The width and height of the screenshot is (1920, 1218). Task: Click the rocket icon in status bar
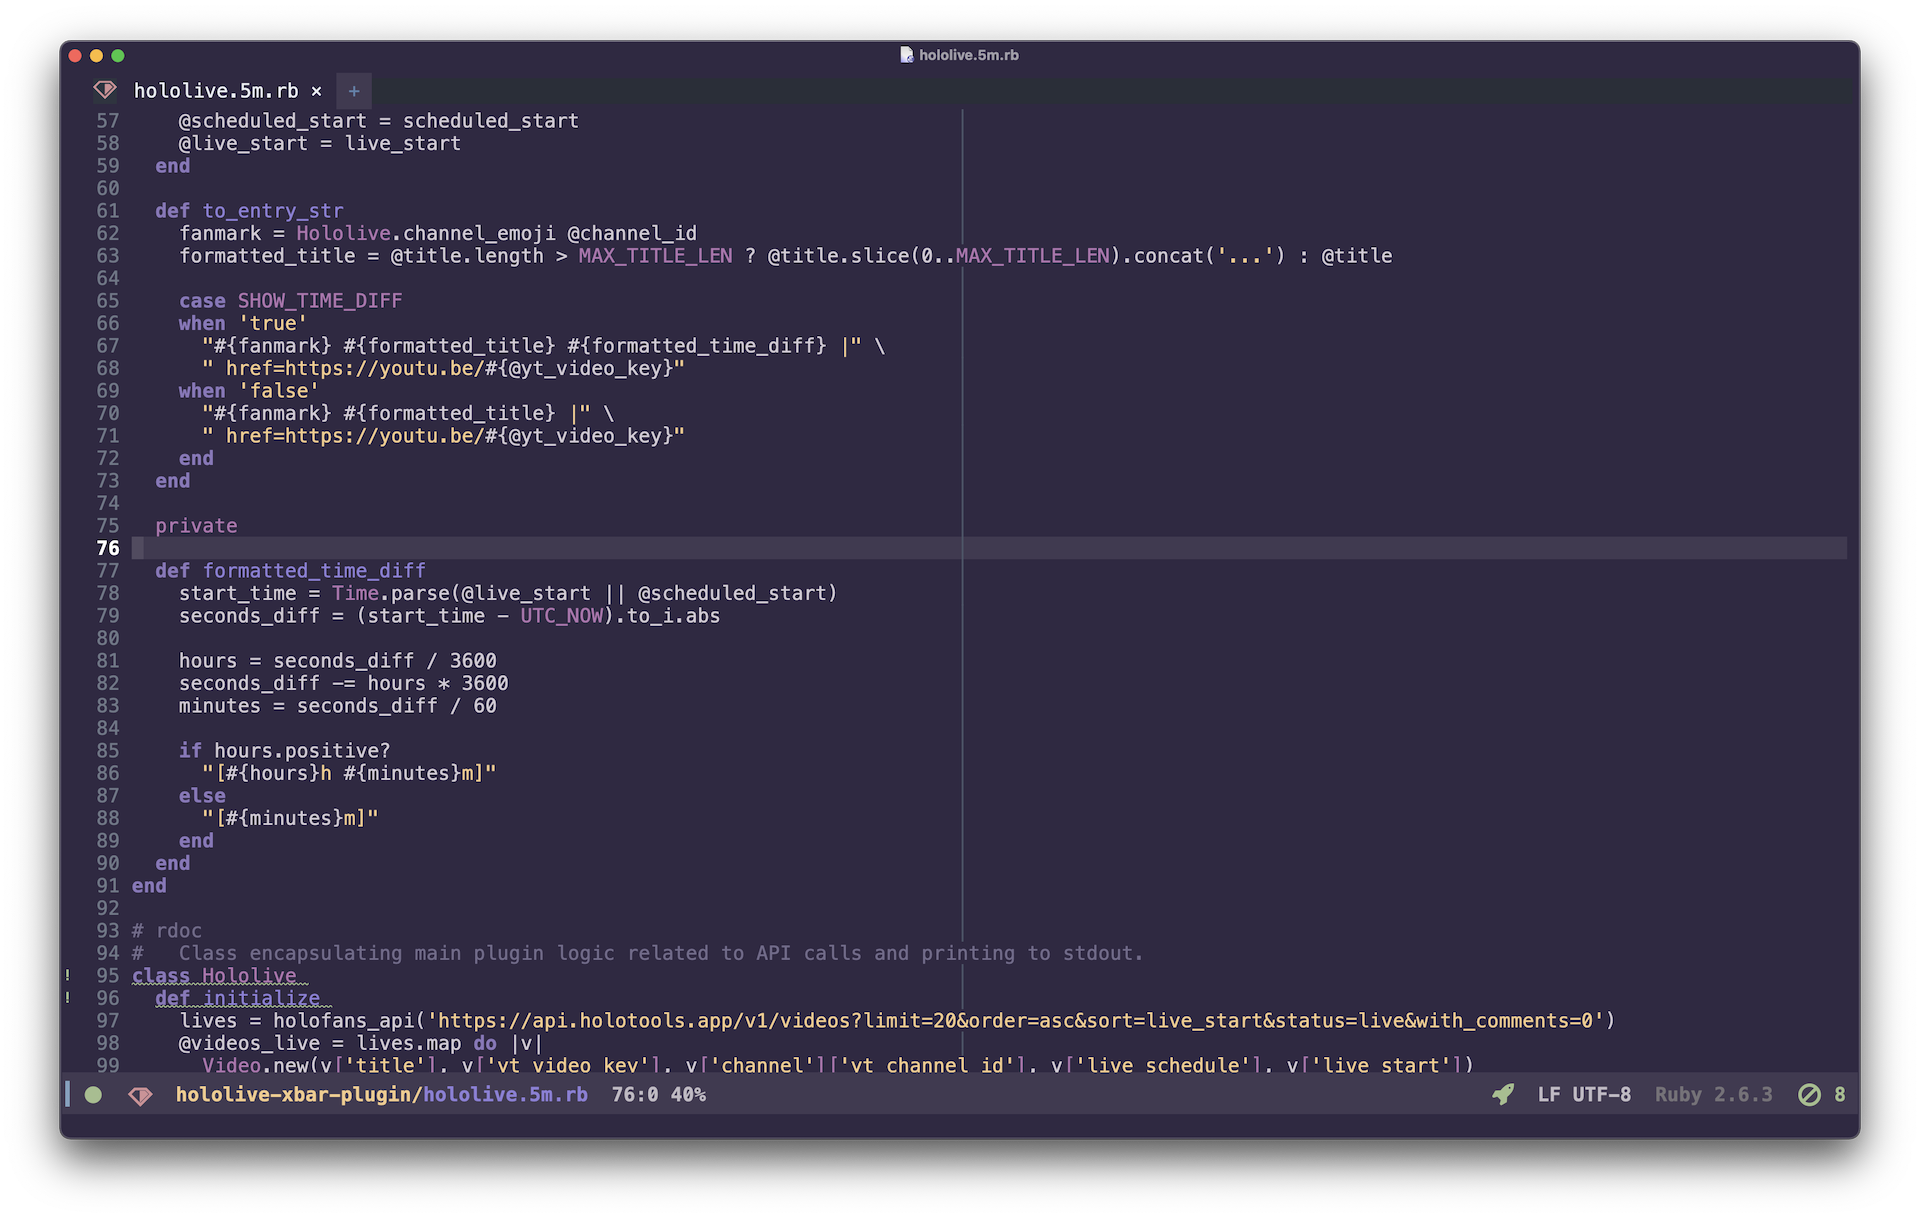click(x=1502, y=1095)
